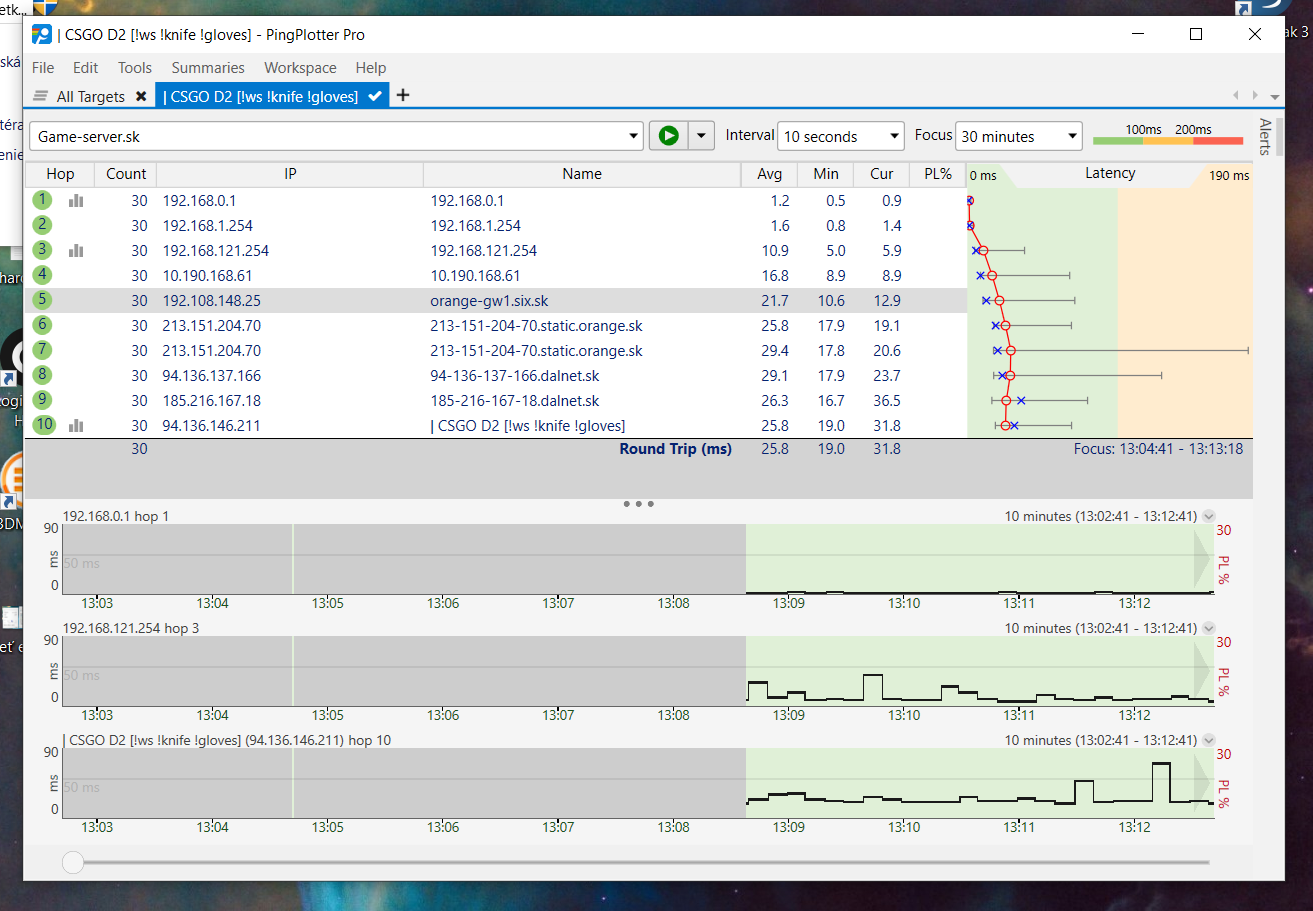Image resolution: width=1313 pixels, height=911 pixels.
Task: Click the checkmark on CSGO D2 tab
Action: [x=375, y=96]
